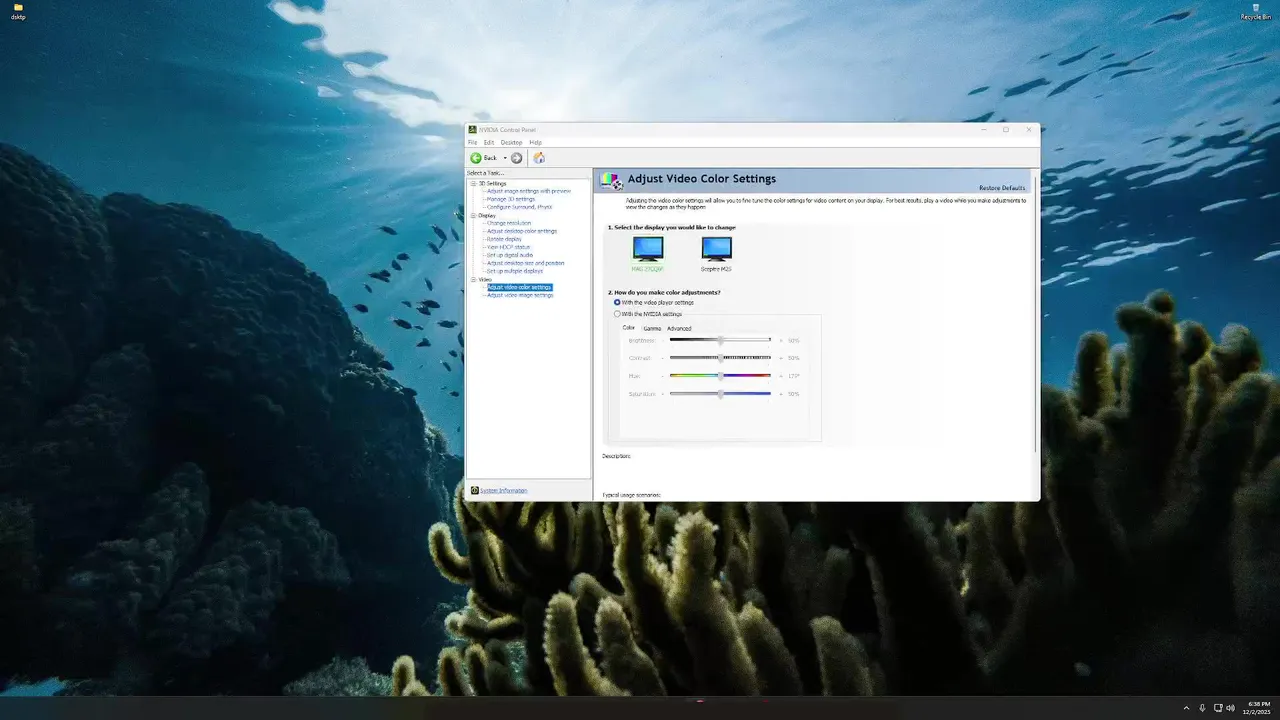
Task: Select 'With the video player settings' radio
Action: click(617, 302)
